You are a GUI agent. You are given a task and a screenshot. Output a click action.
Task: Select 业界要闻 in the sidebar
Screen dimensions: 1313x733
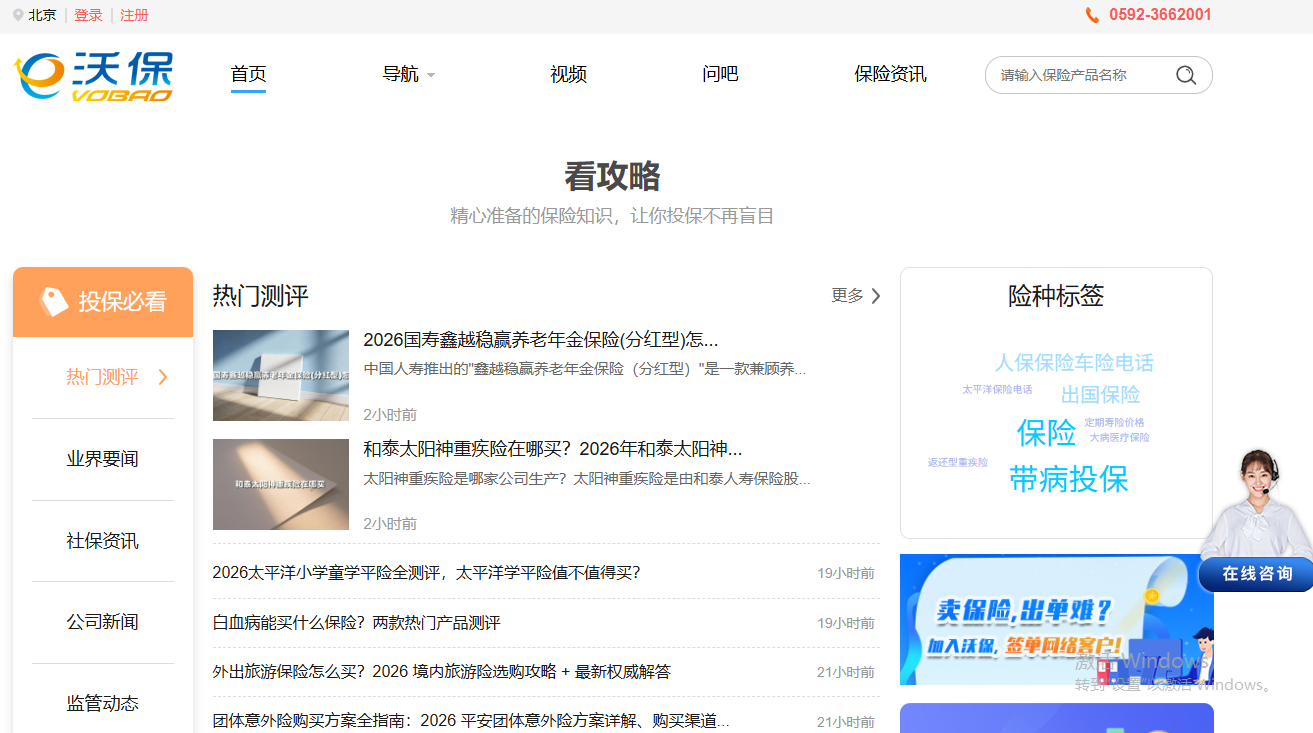102,459
